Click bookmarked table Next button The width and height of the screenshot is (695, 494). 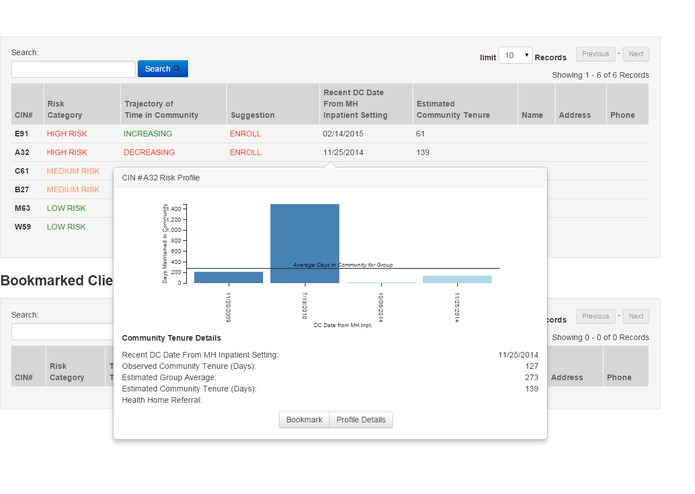tap(636, 316)
